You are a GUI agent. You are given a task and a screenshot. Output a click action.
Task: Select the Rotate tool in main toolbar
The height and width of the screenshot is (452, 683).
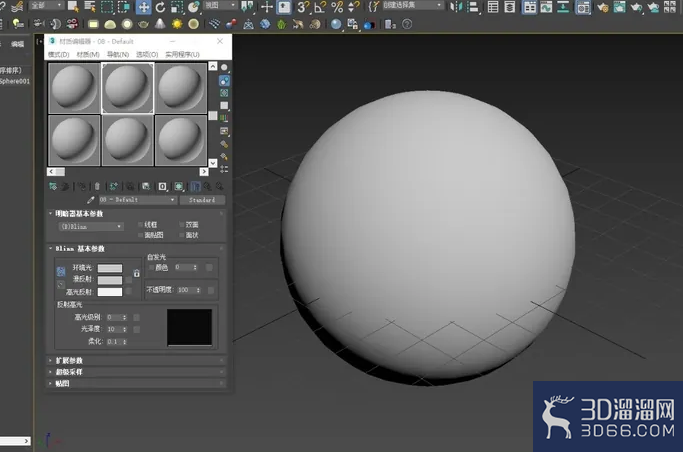tap(160, 7)
